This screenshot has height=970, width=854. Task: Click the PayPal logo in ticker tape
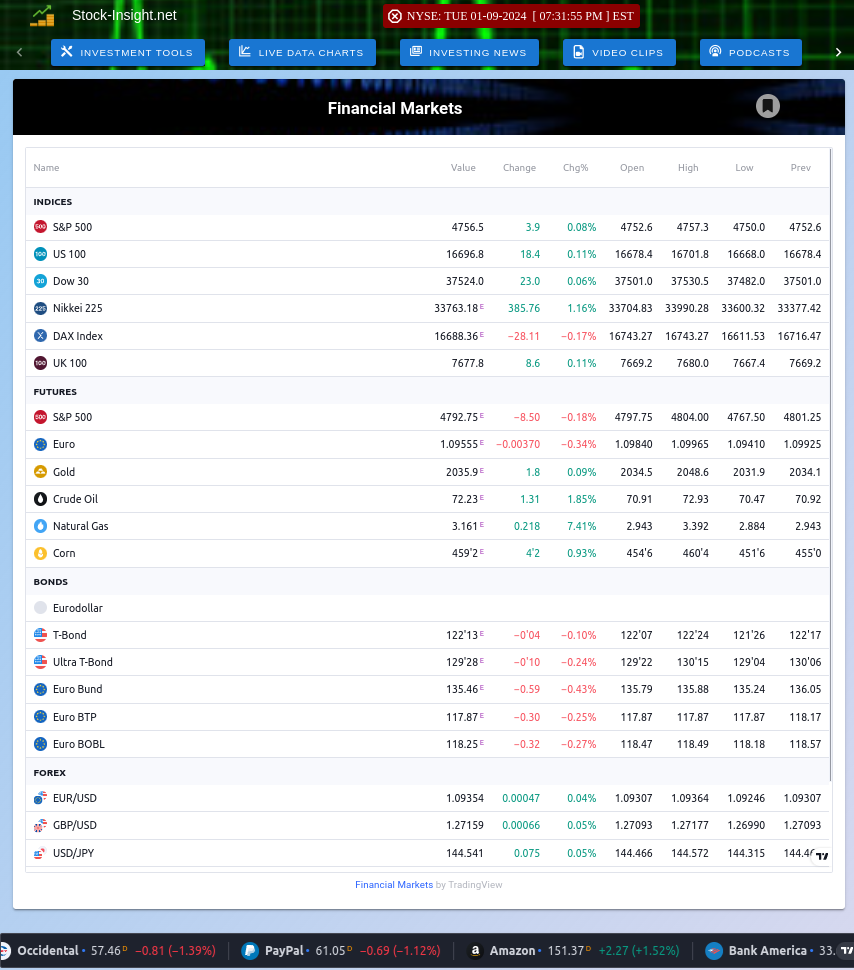pyautogui.click(x=250, y=950)
